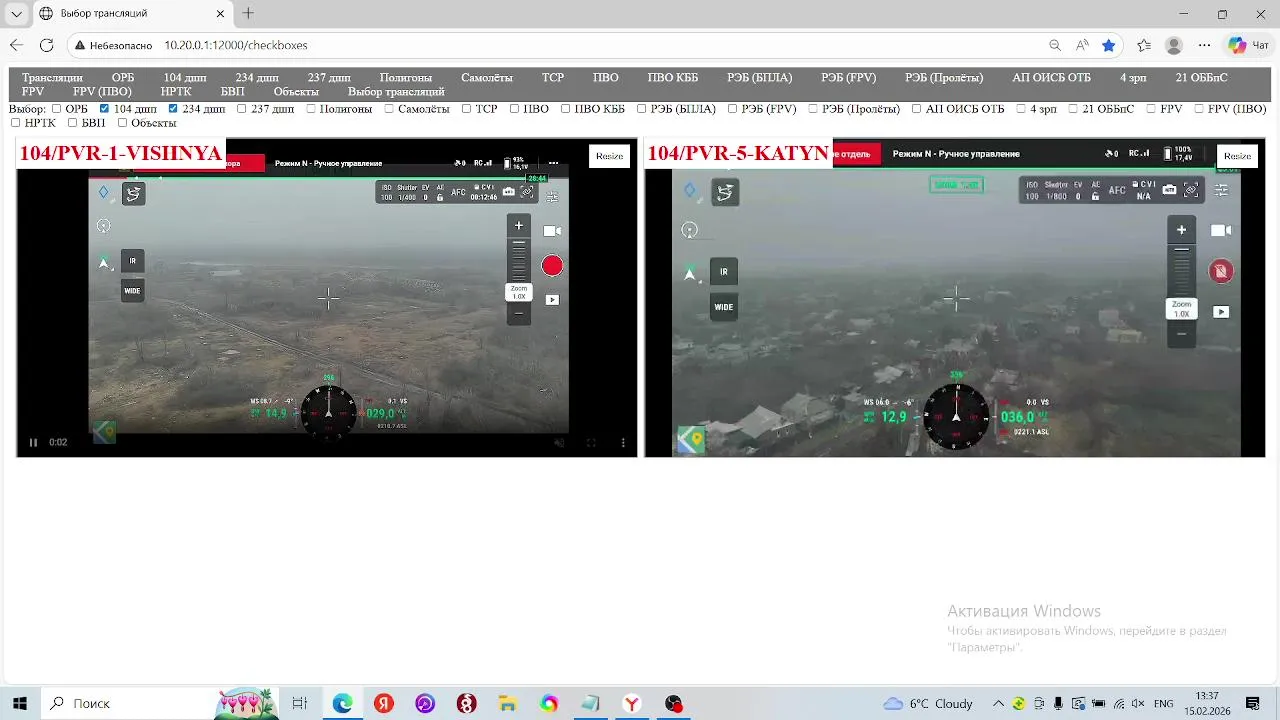Viewport: 1280px width, 720px height.
Task: Open the ENG language switcher
Action: [x=1164, y=703]
